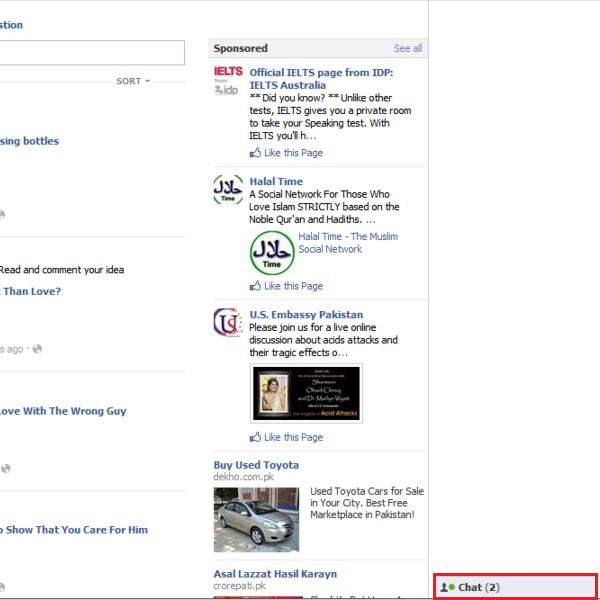
Task: Click the Acid Attacks event banner image
Action: 306,393
